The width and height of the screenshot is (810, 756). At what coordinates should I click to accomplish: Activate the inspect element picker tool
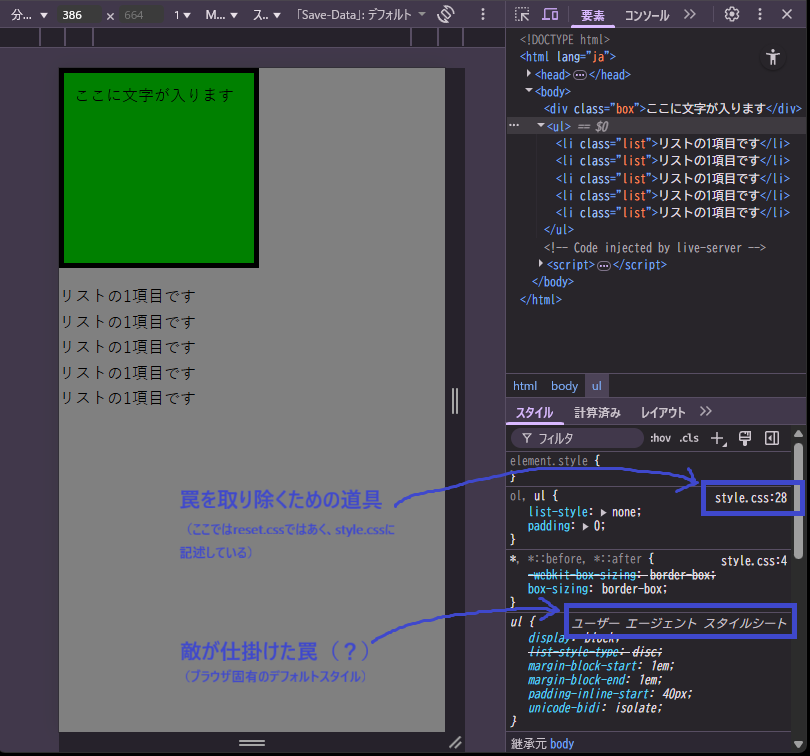pos(522,12)
